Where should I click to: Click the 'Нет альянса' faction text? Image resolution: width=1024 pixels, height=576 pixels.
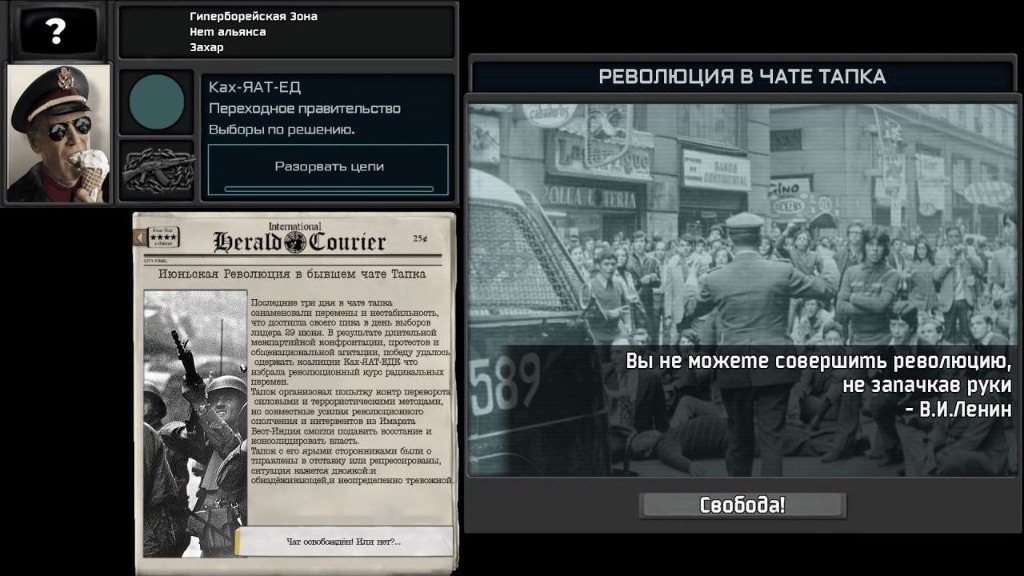click(x=227, y=31)
